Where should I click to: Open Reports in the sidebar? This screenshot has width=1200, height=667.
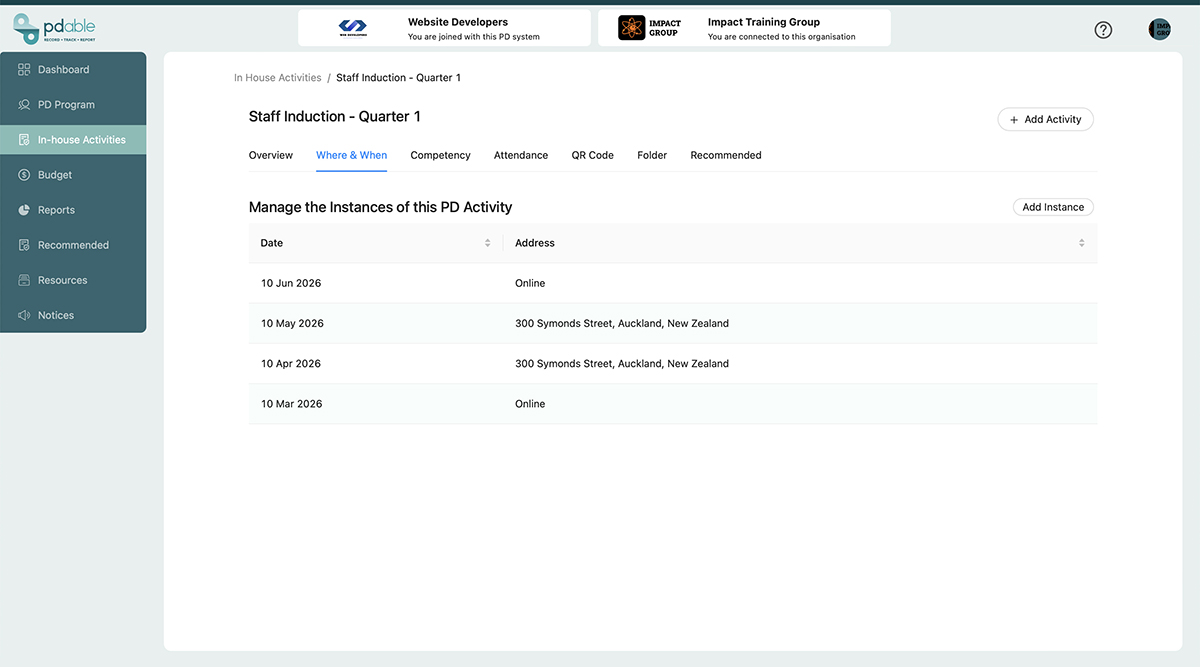click(73, 210)
